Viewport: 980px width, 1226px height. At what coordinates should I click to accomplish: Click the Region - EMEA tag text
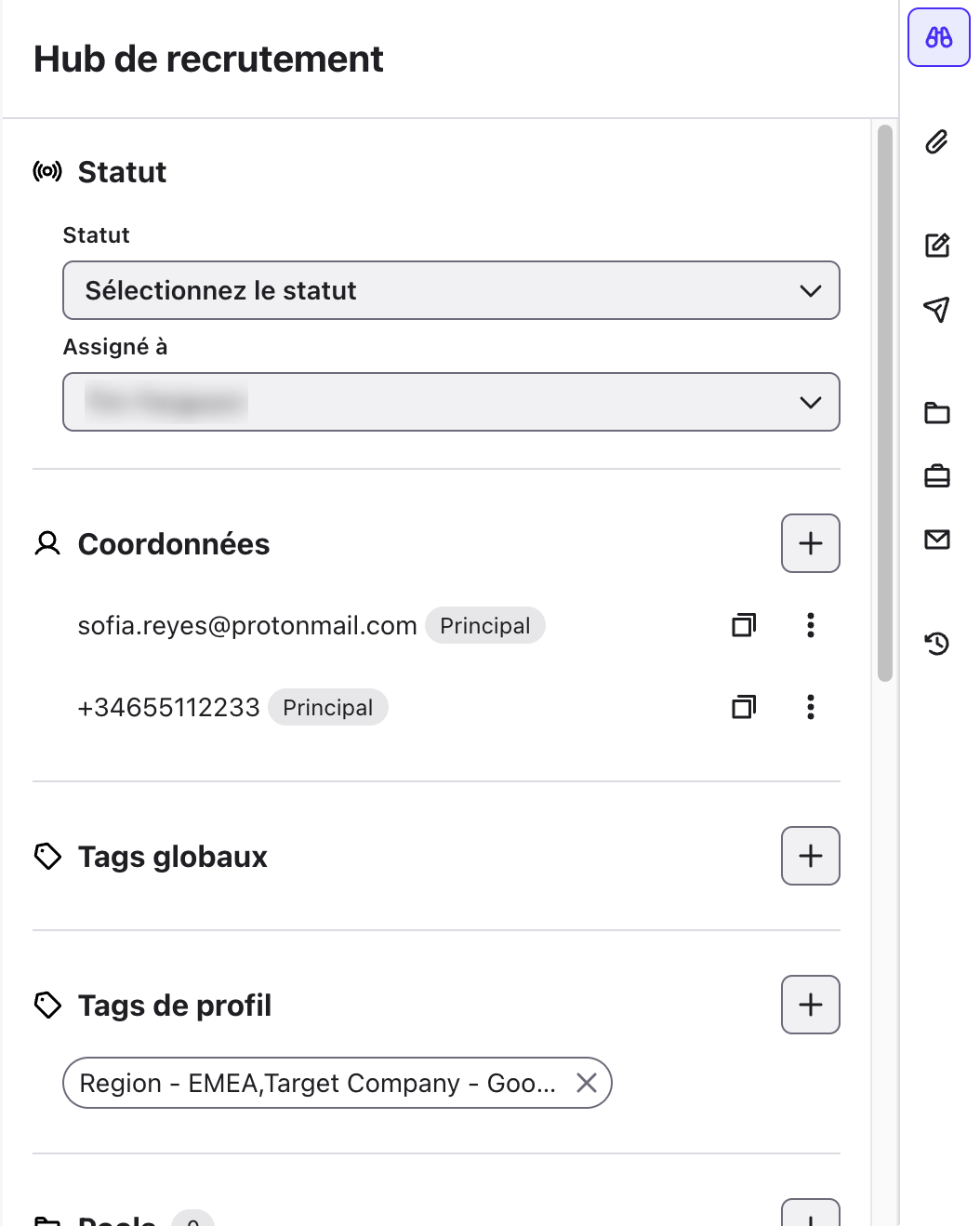pos(318,1083)
